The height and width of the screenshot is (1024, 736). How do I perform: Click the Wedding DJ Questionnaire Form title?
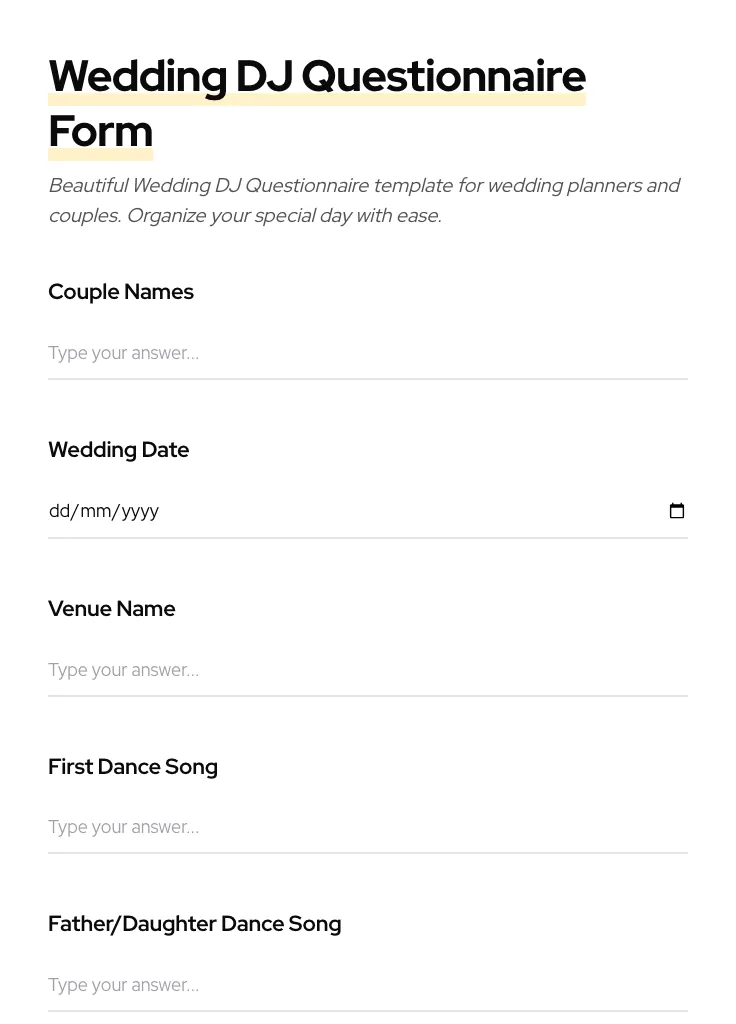tap(317, 77)
